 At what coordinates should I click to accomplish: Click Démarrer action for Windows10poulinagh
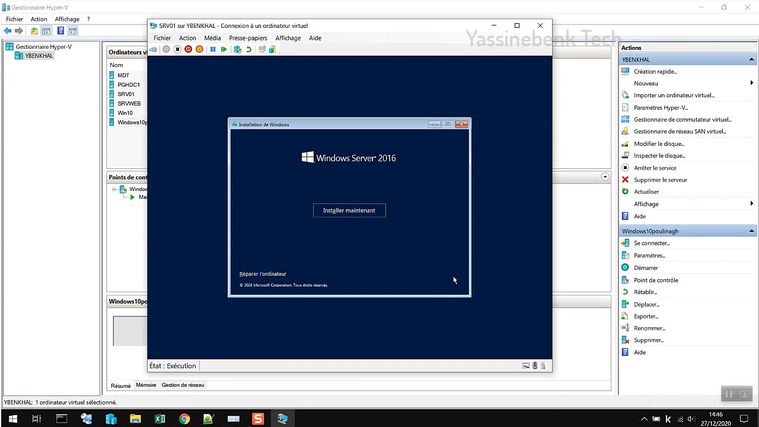click(646, 268)
